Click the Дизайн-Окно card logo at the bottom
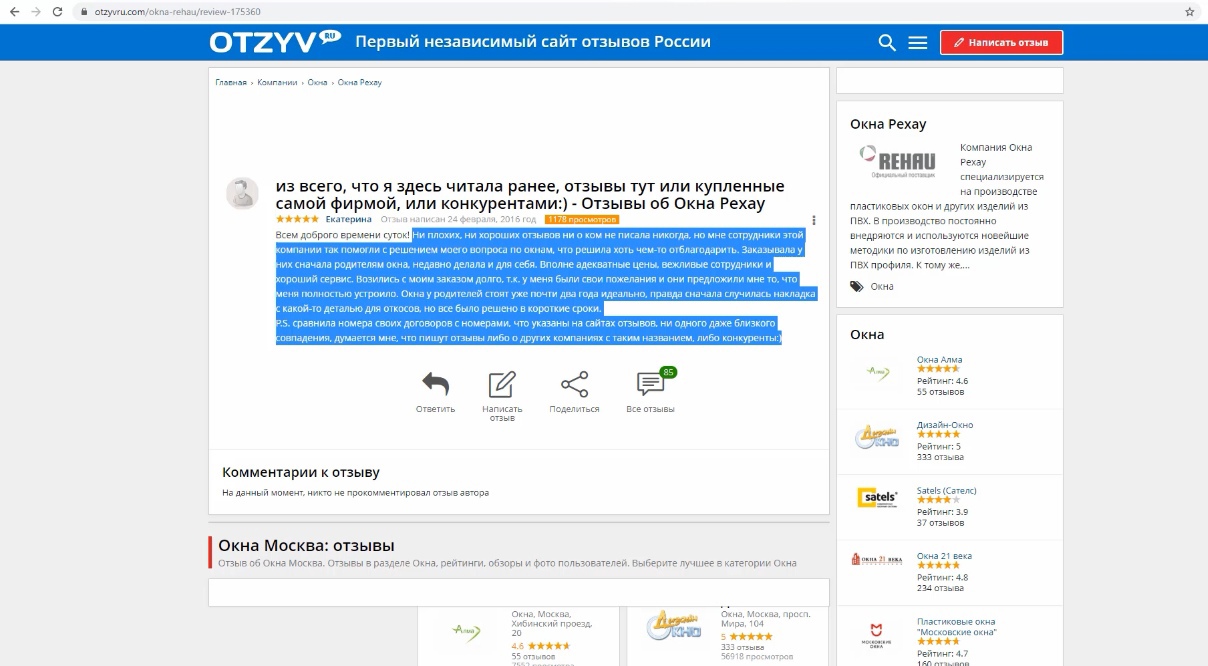This screenshot has height=666, width=1208. 673,626
